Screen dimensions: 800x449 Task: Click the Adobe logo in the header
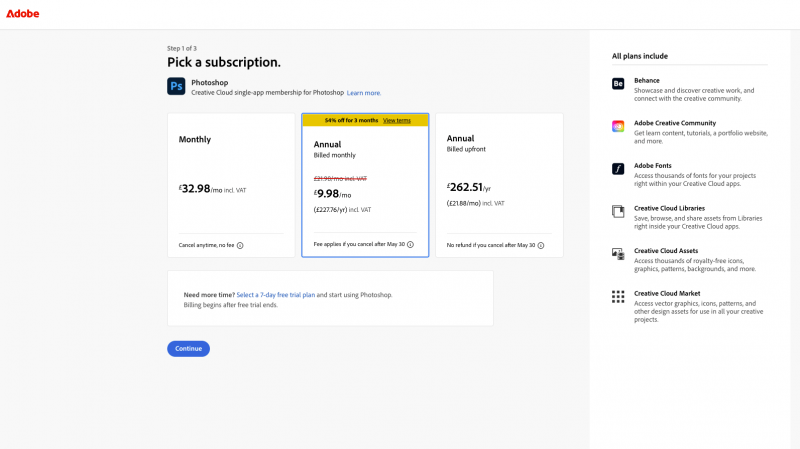(x=22, y=14)
